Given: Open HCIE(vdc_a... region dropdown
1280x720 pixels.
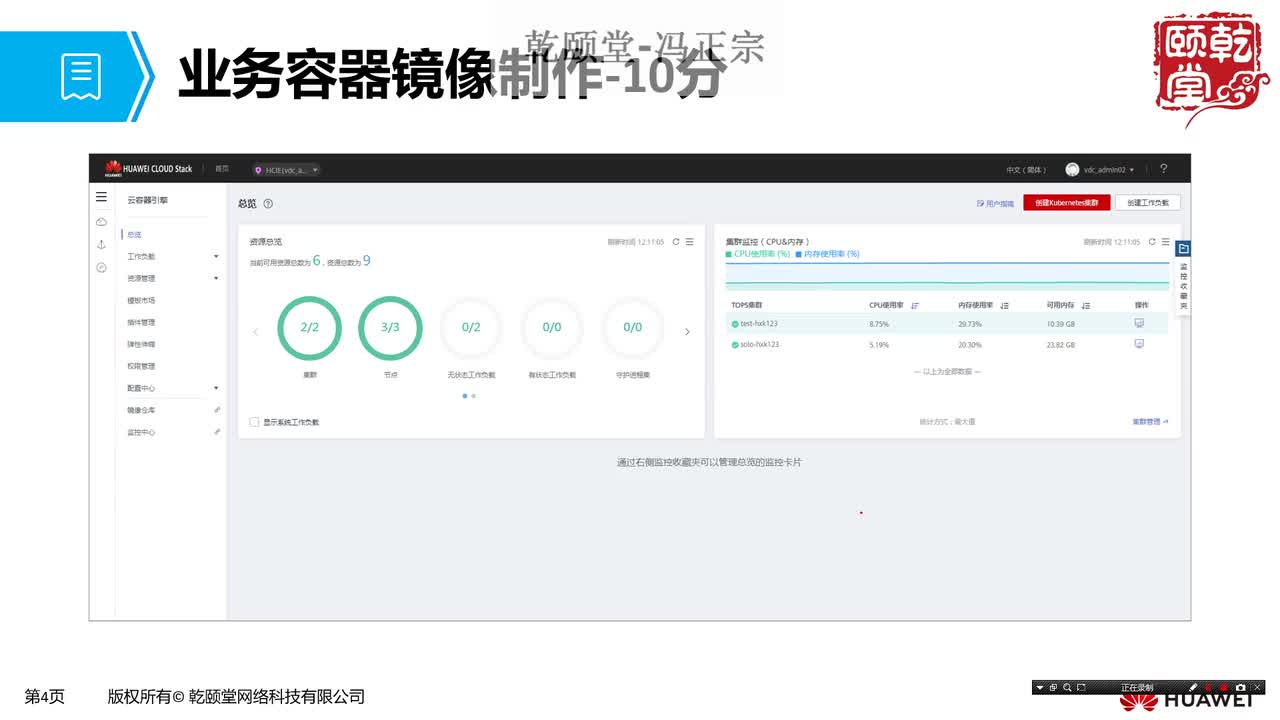Looking at the screenshot, I should [x=286, y=170].
